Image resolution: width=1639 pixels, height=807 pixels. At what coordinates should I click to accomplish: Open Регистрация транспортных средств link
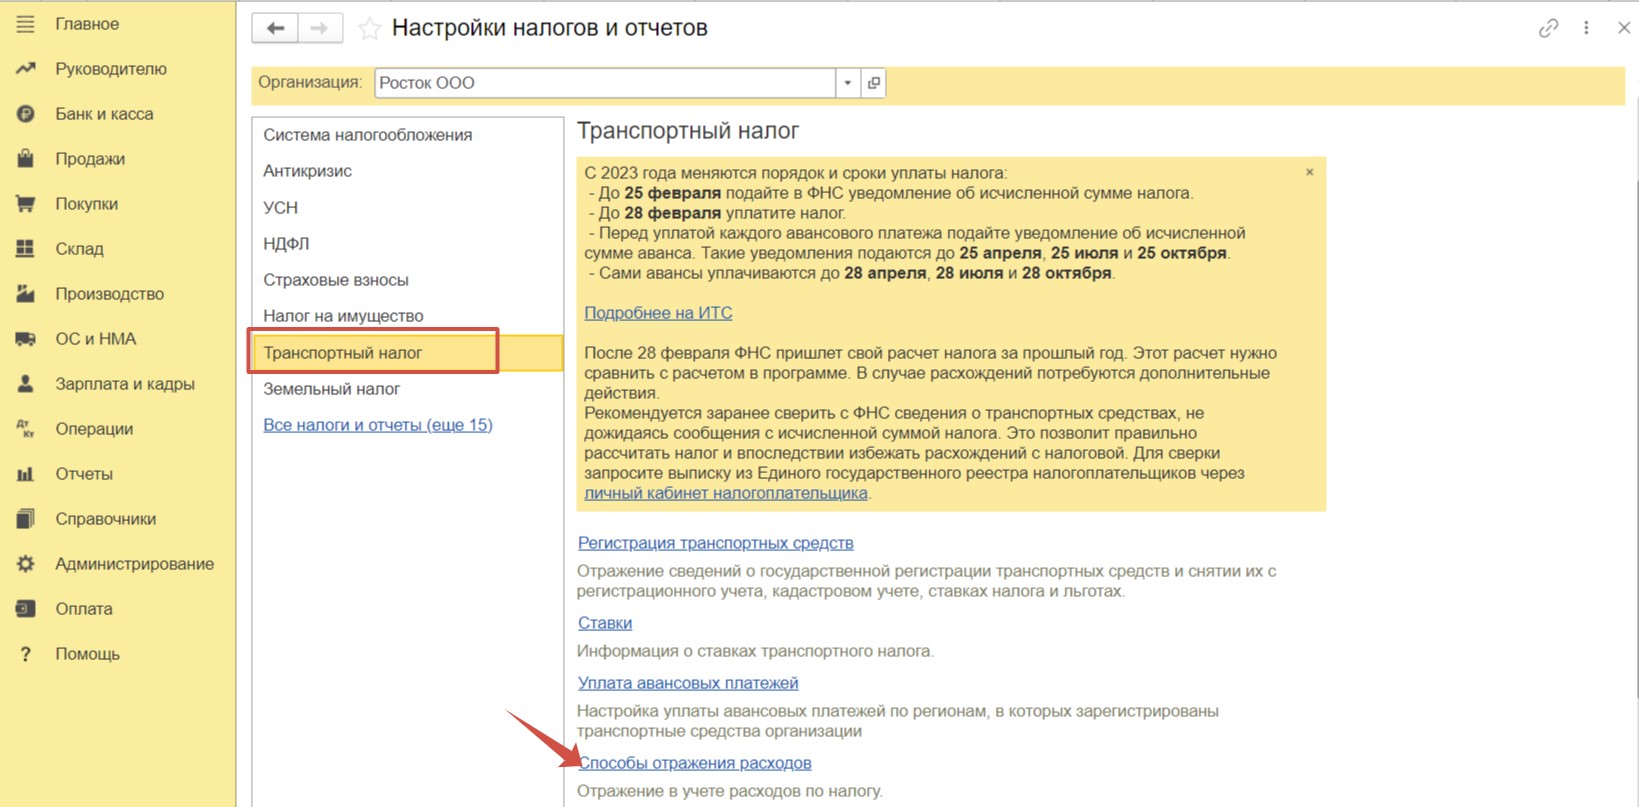tap(715, 543)
